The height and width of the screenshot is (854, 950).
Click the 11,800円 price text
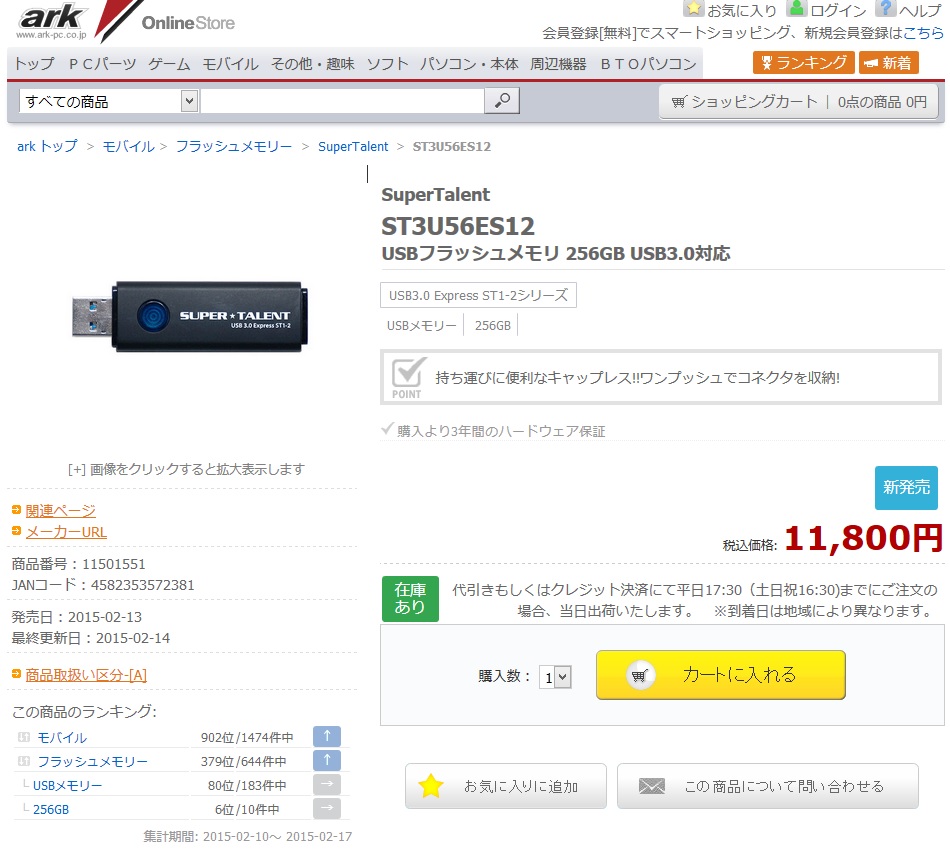point(864,538)
